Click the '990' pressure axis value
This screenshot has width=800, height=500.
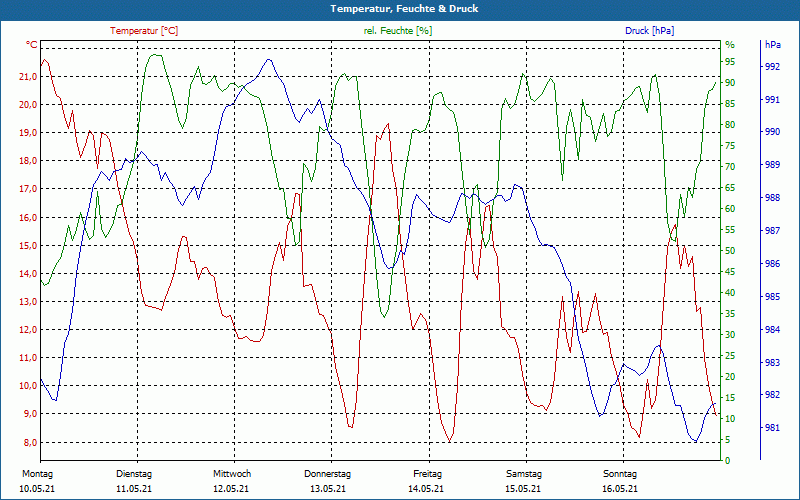tap(773, 132)
